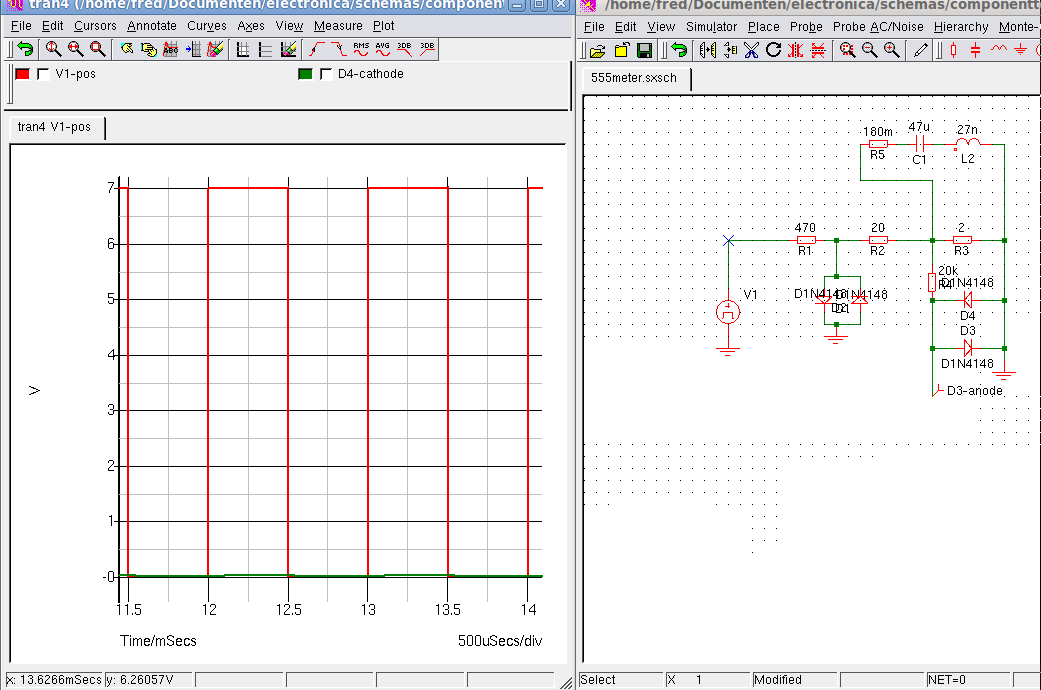Screen dimensions: 1041x690
Task: Select resistor R1 in the schematic
Action: 806,240
